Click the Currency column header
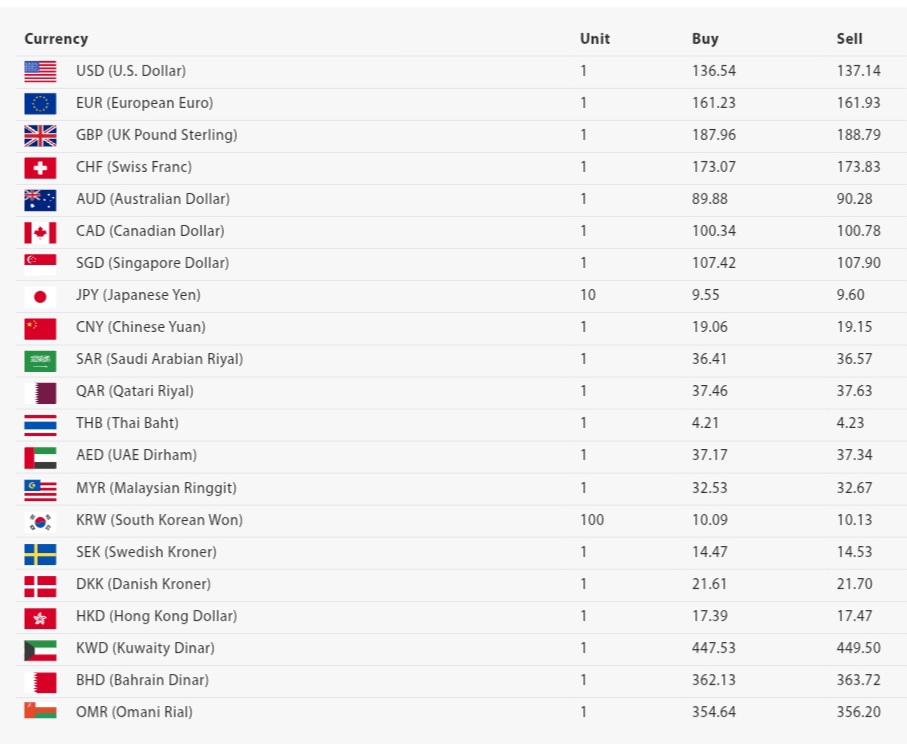Viewport: 907px width, 744px height. tap(56, 39)
